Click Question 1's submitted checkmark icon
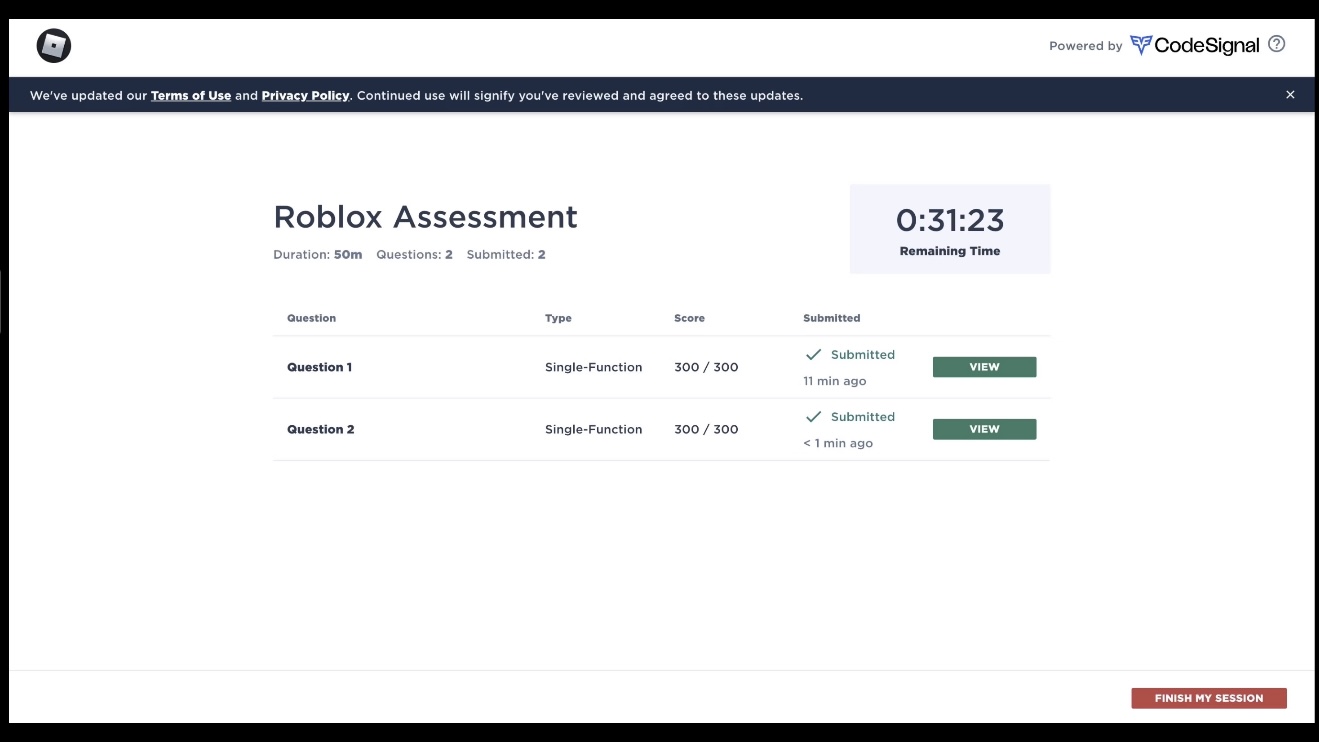This screenshot has width=1319, height=742. pos(813,355)
